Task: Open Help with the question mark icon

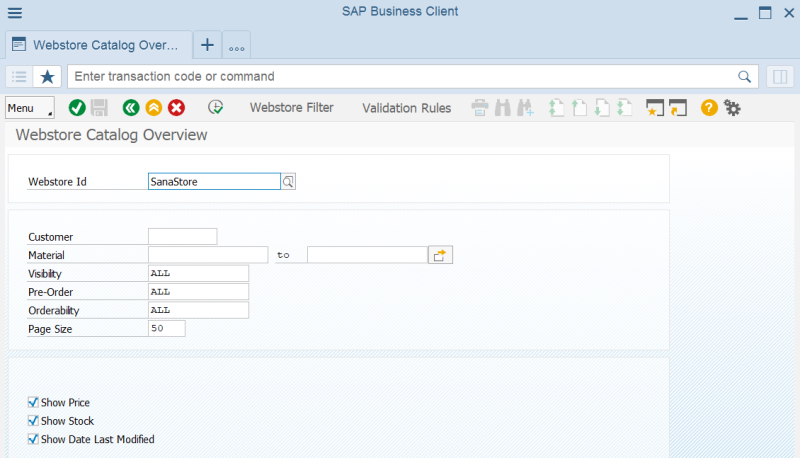Action: click(x=709, y=108)
